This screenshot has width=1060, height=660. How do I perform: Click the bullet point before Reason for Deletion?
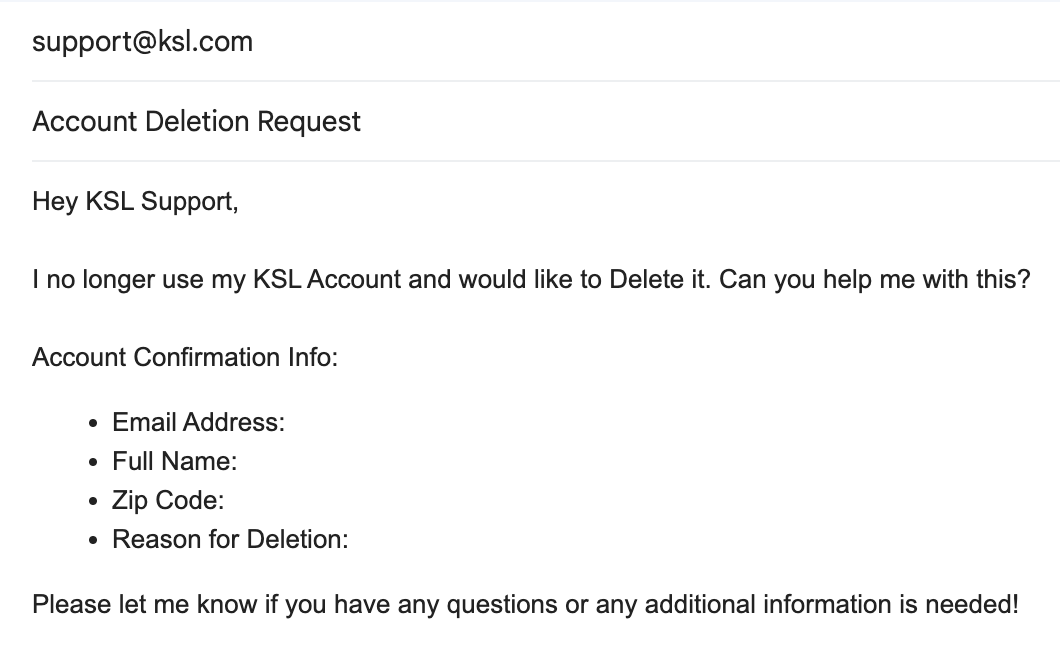(x=93, y=541)
